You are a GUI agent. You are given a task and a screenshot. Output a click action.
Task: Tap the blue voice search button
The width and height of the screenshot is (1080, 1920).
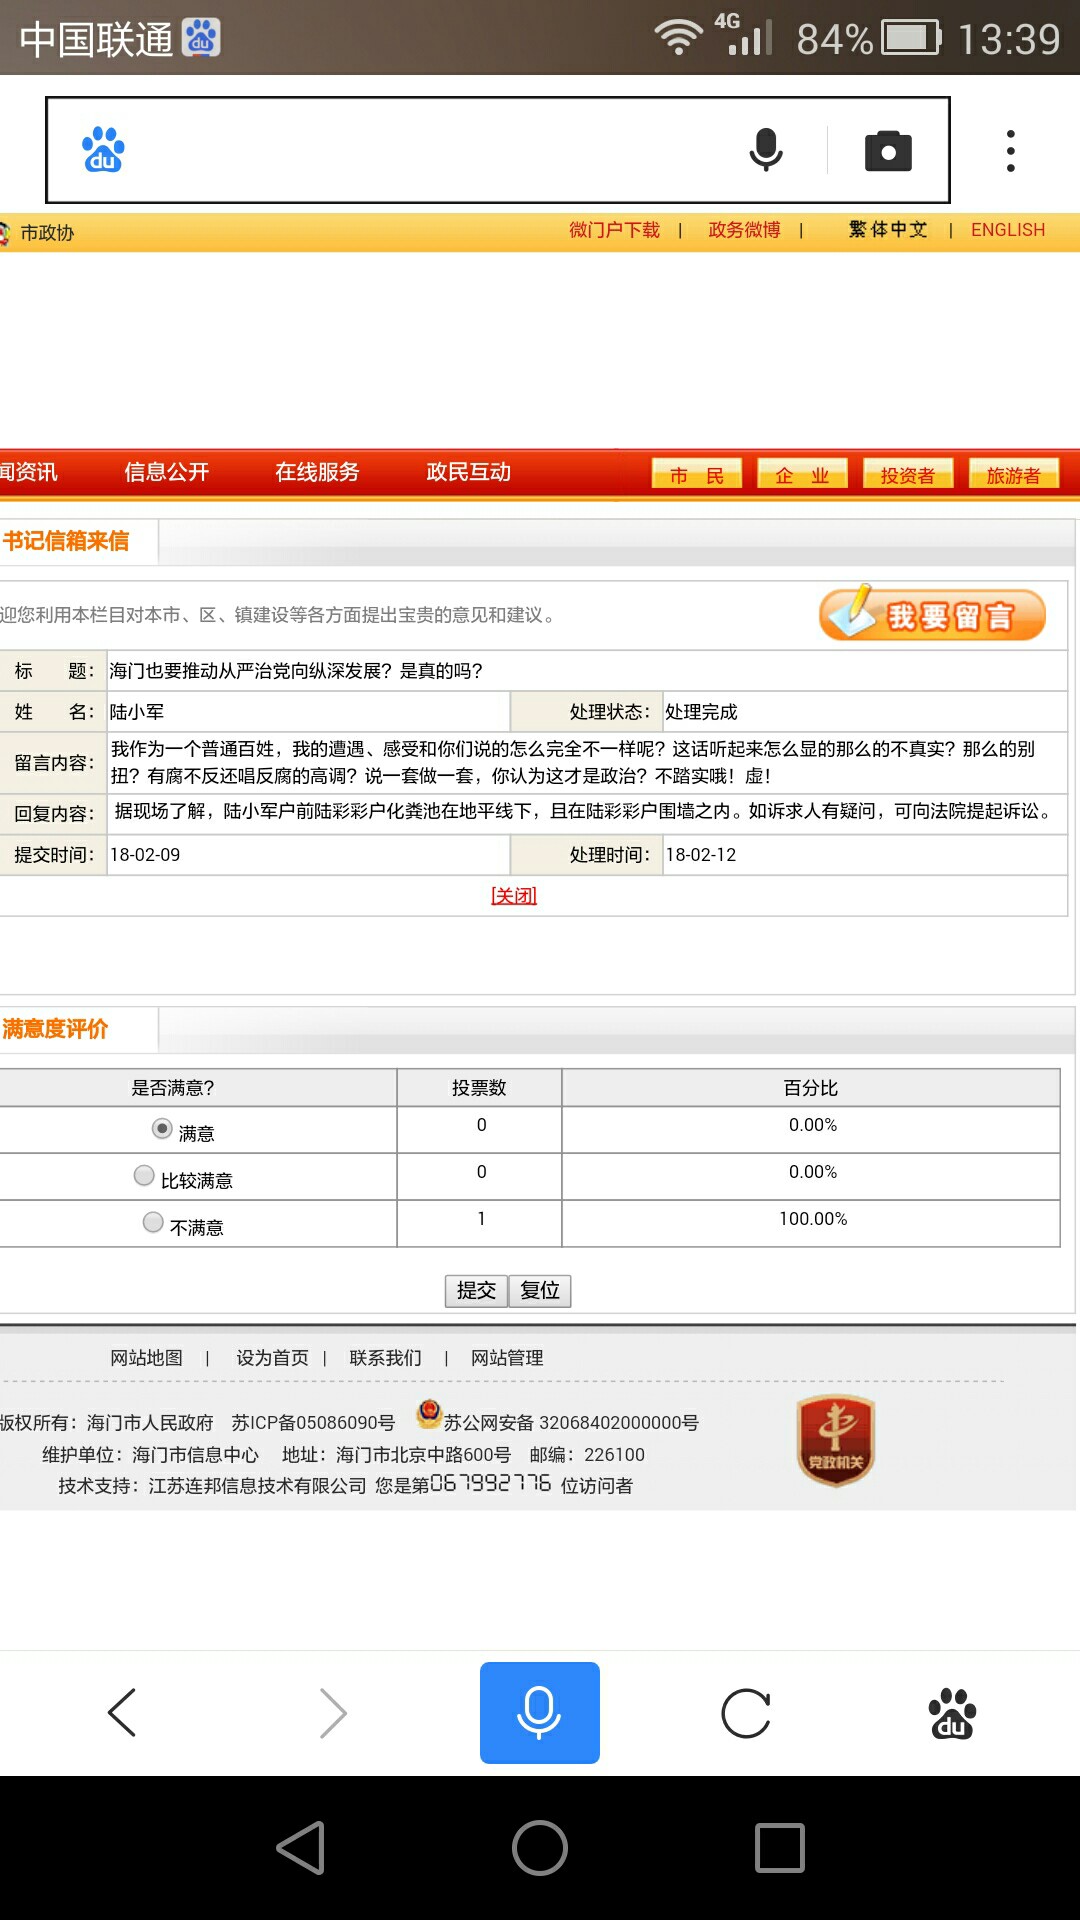(539, 1712)
